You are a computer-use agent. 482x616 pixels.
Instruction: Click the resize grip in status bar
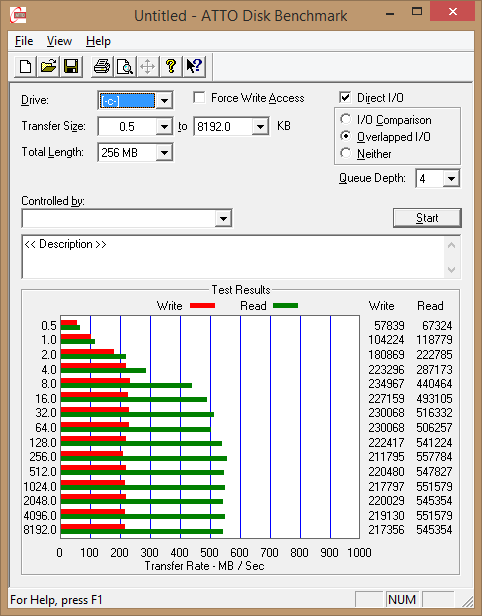click(x=467, y=601)
